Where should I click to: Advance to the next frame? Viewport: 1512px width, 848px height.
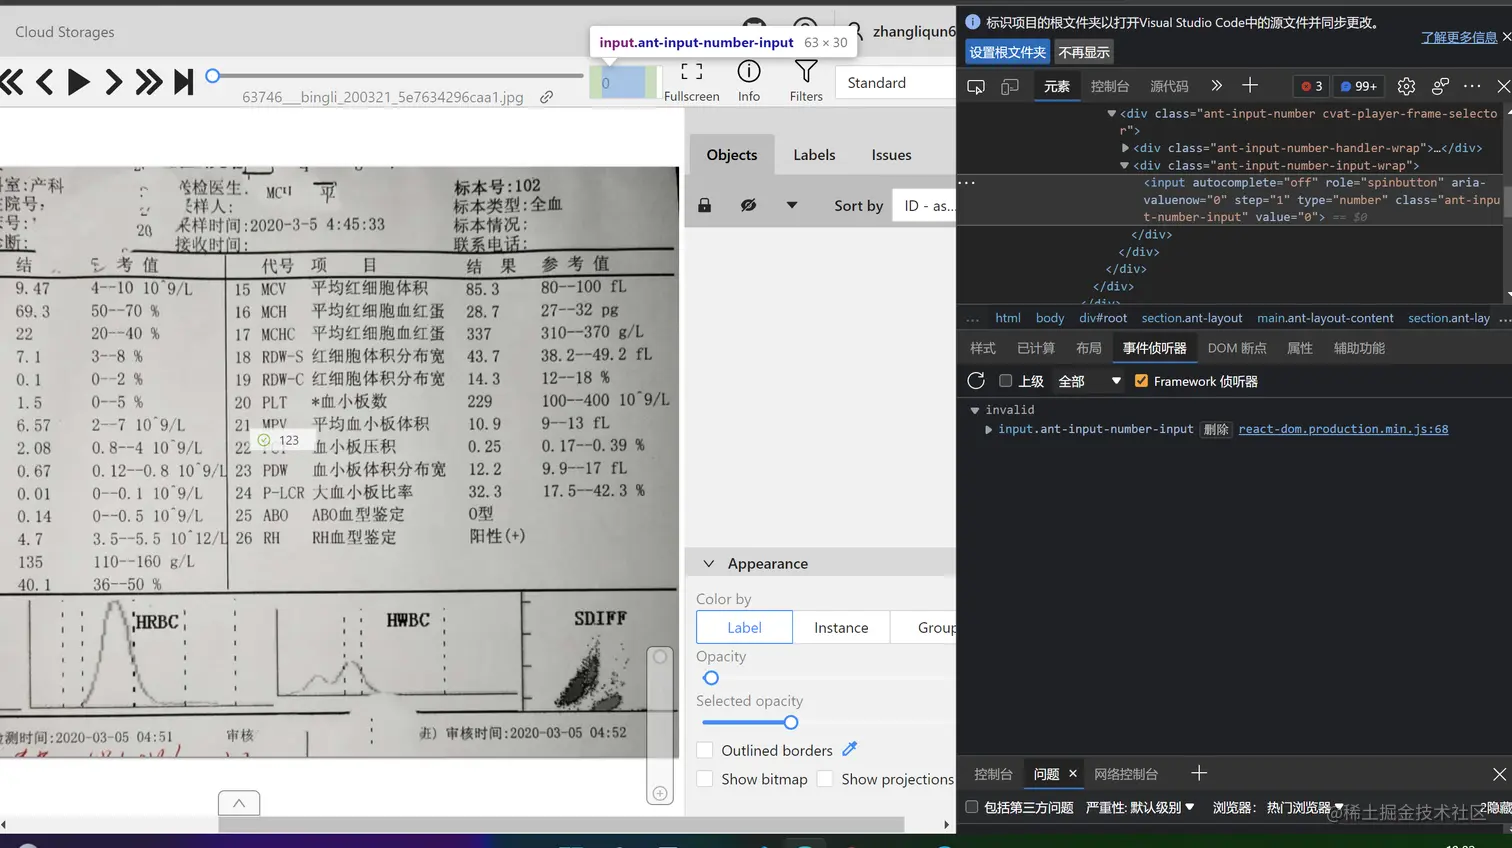coord(114,82)
